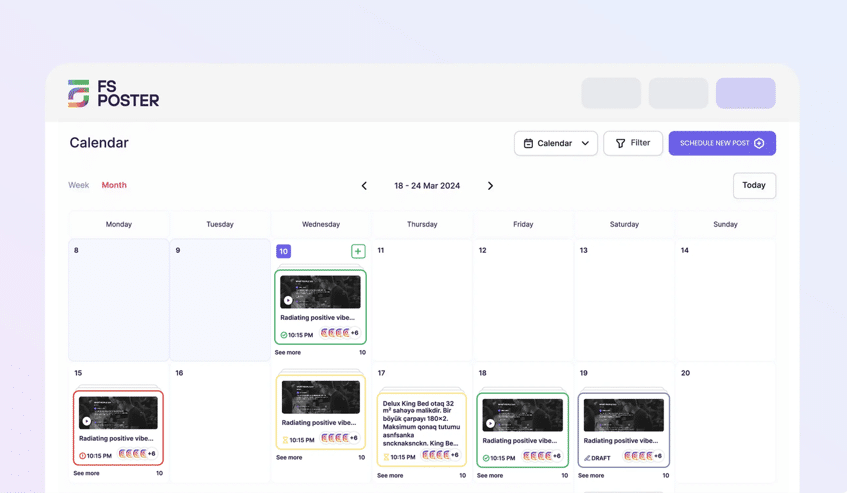Image resolution: width=847 pixels, height=493 pixels.
Task: Switch to Month view tab
Action: coord(114,185)
